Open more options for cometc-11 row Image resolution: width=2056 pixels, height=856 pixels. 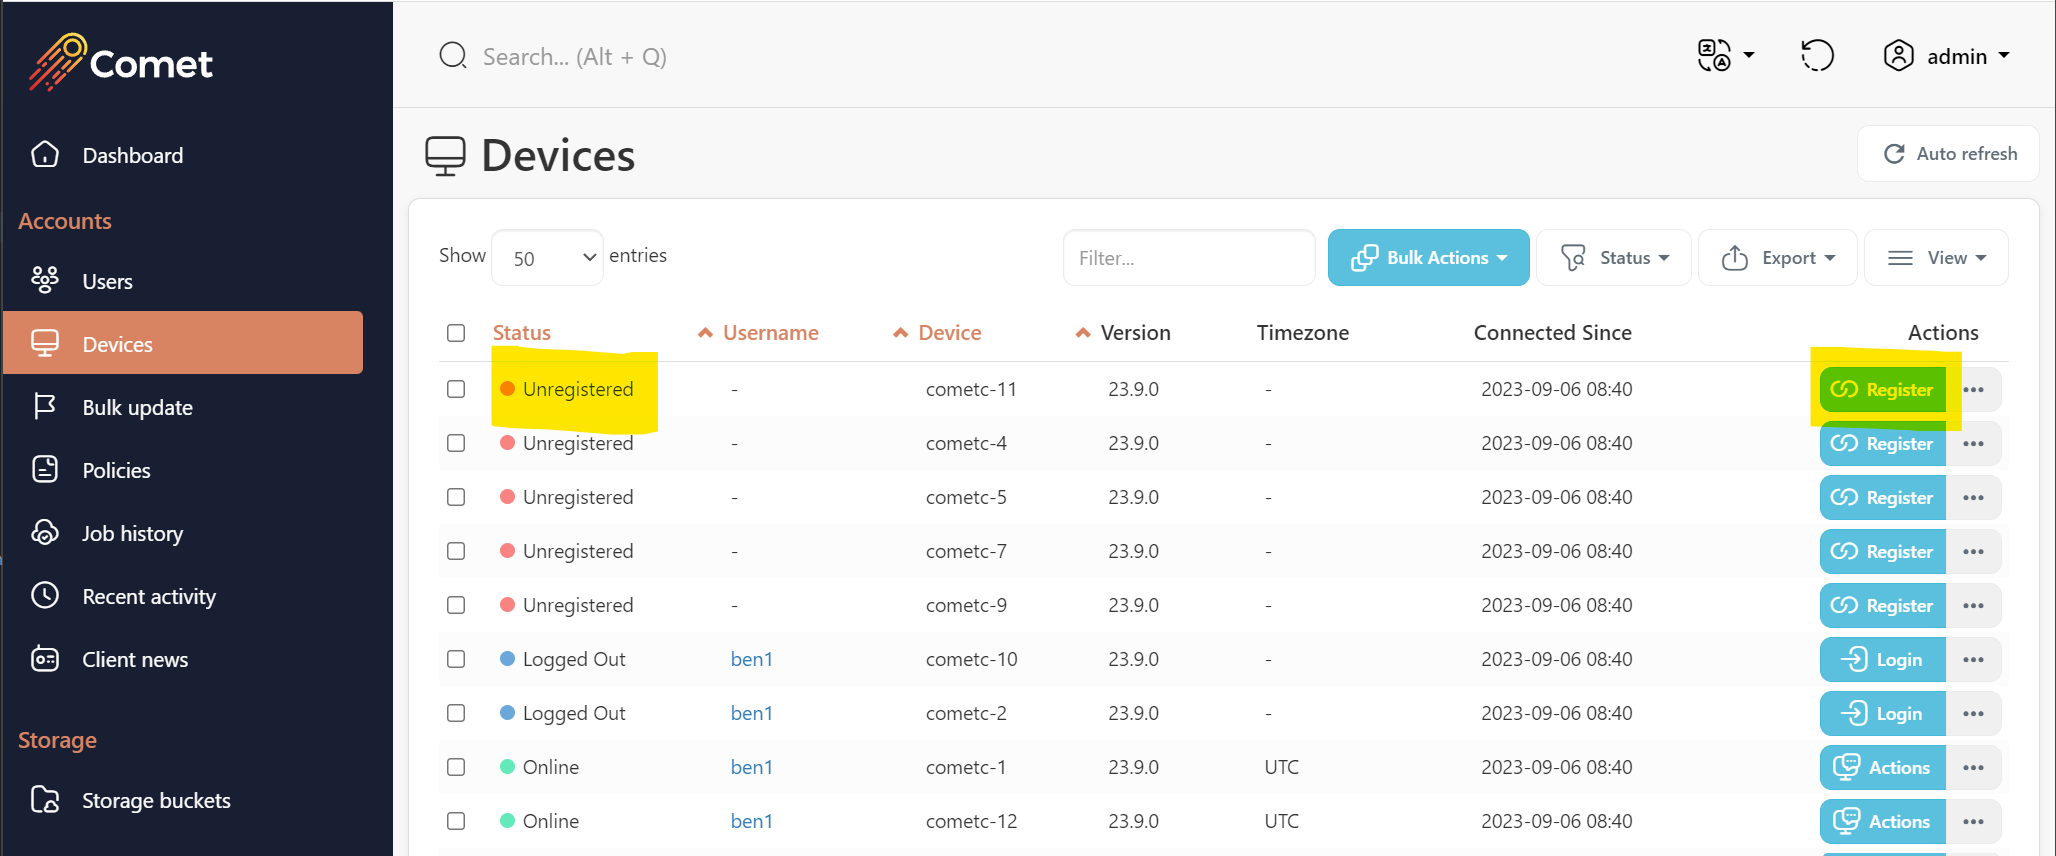tap(1973, 390)
